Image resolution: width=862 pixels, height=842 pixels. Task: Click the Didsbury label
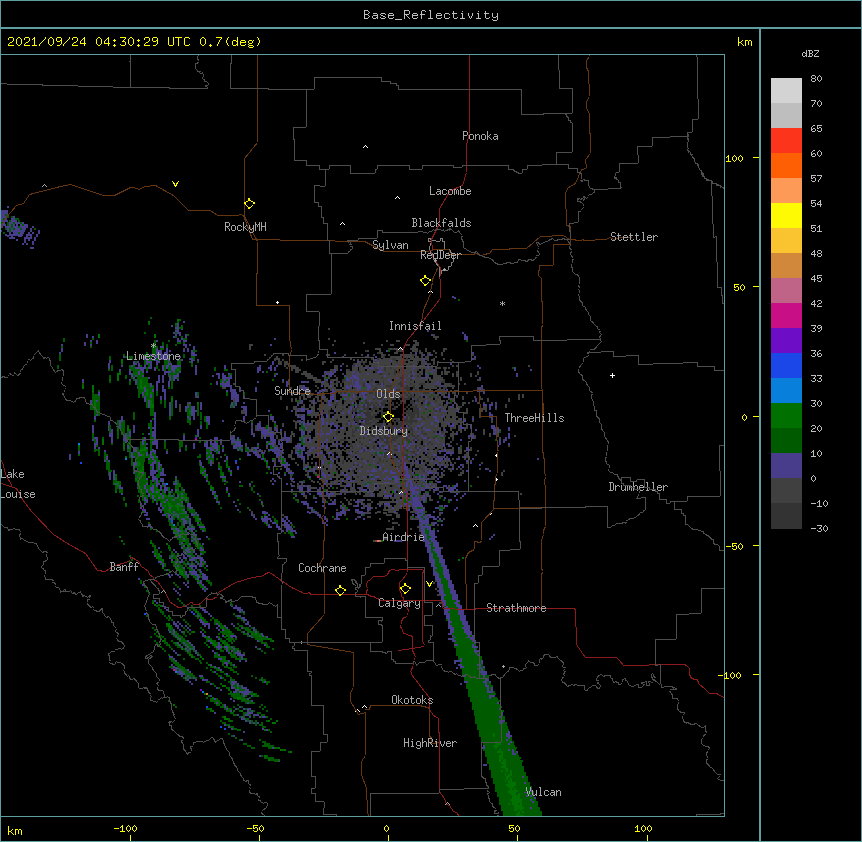384,431
